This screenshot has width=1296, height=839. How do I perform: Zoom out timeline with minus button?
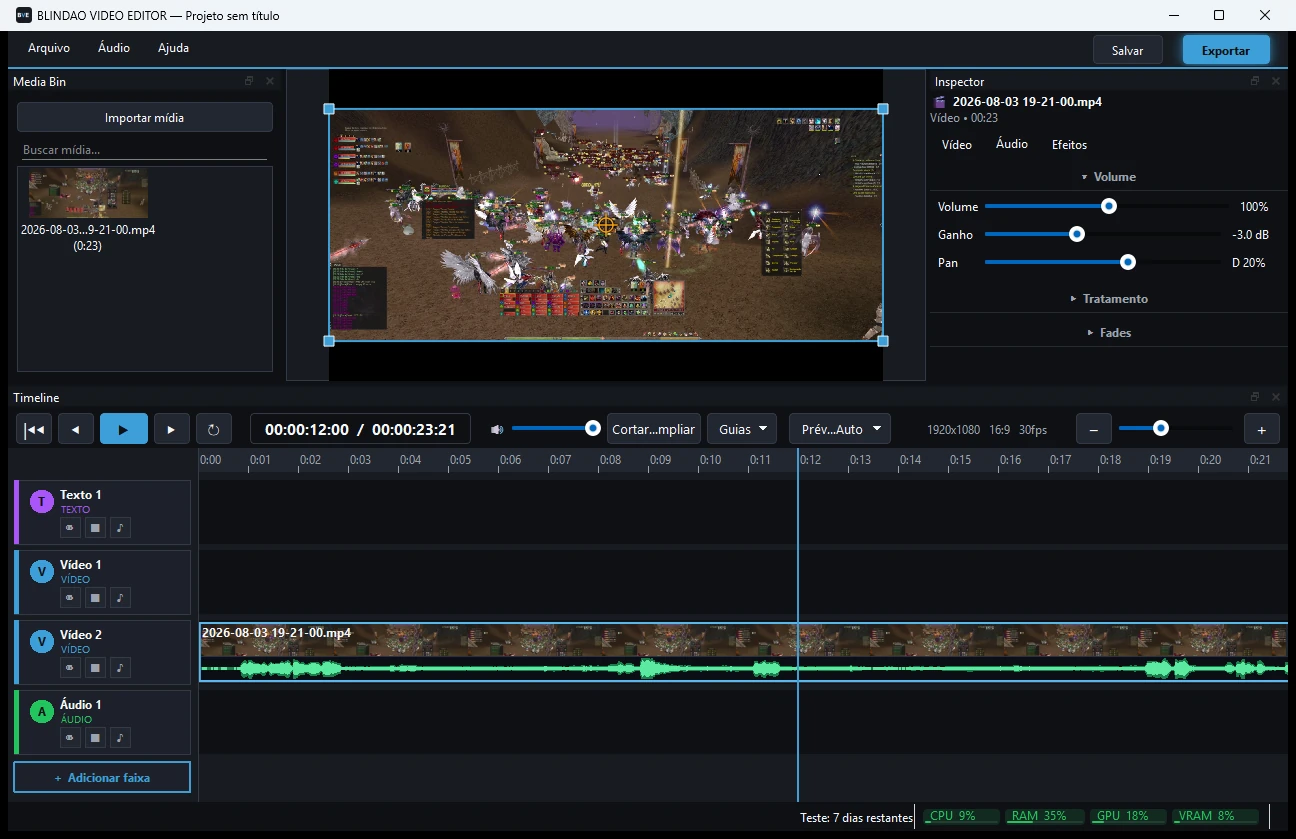pyautogui.click(x=1093, y=429)
